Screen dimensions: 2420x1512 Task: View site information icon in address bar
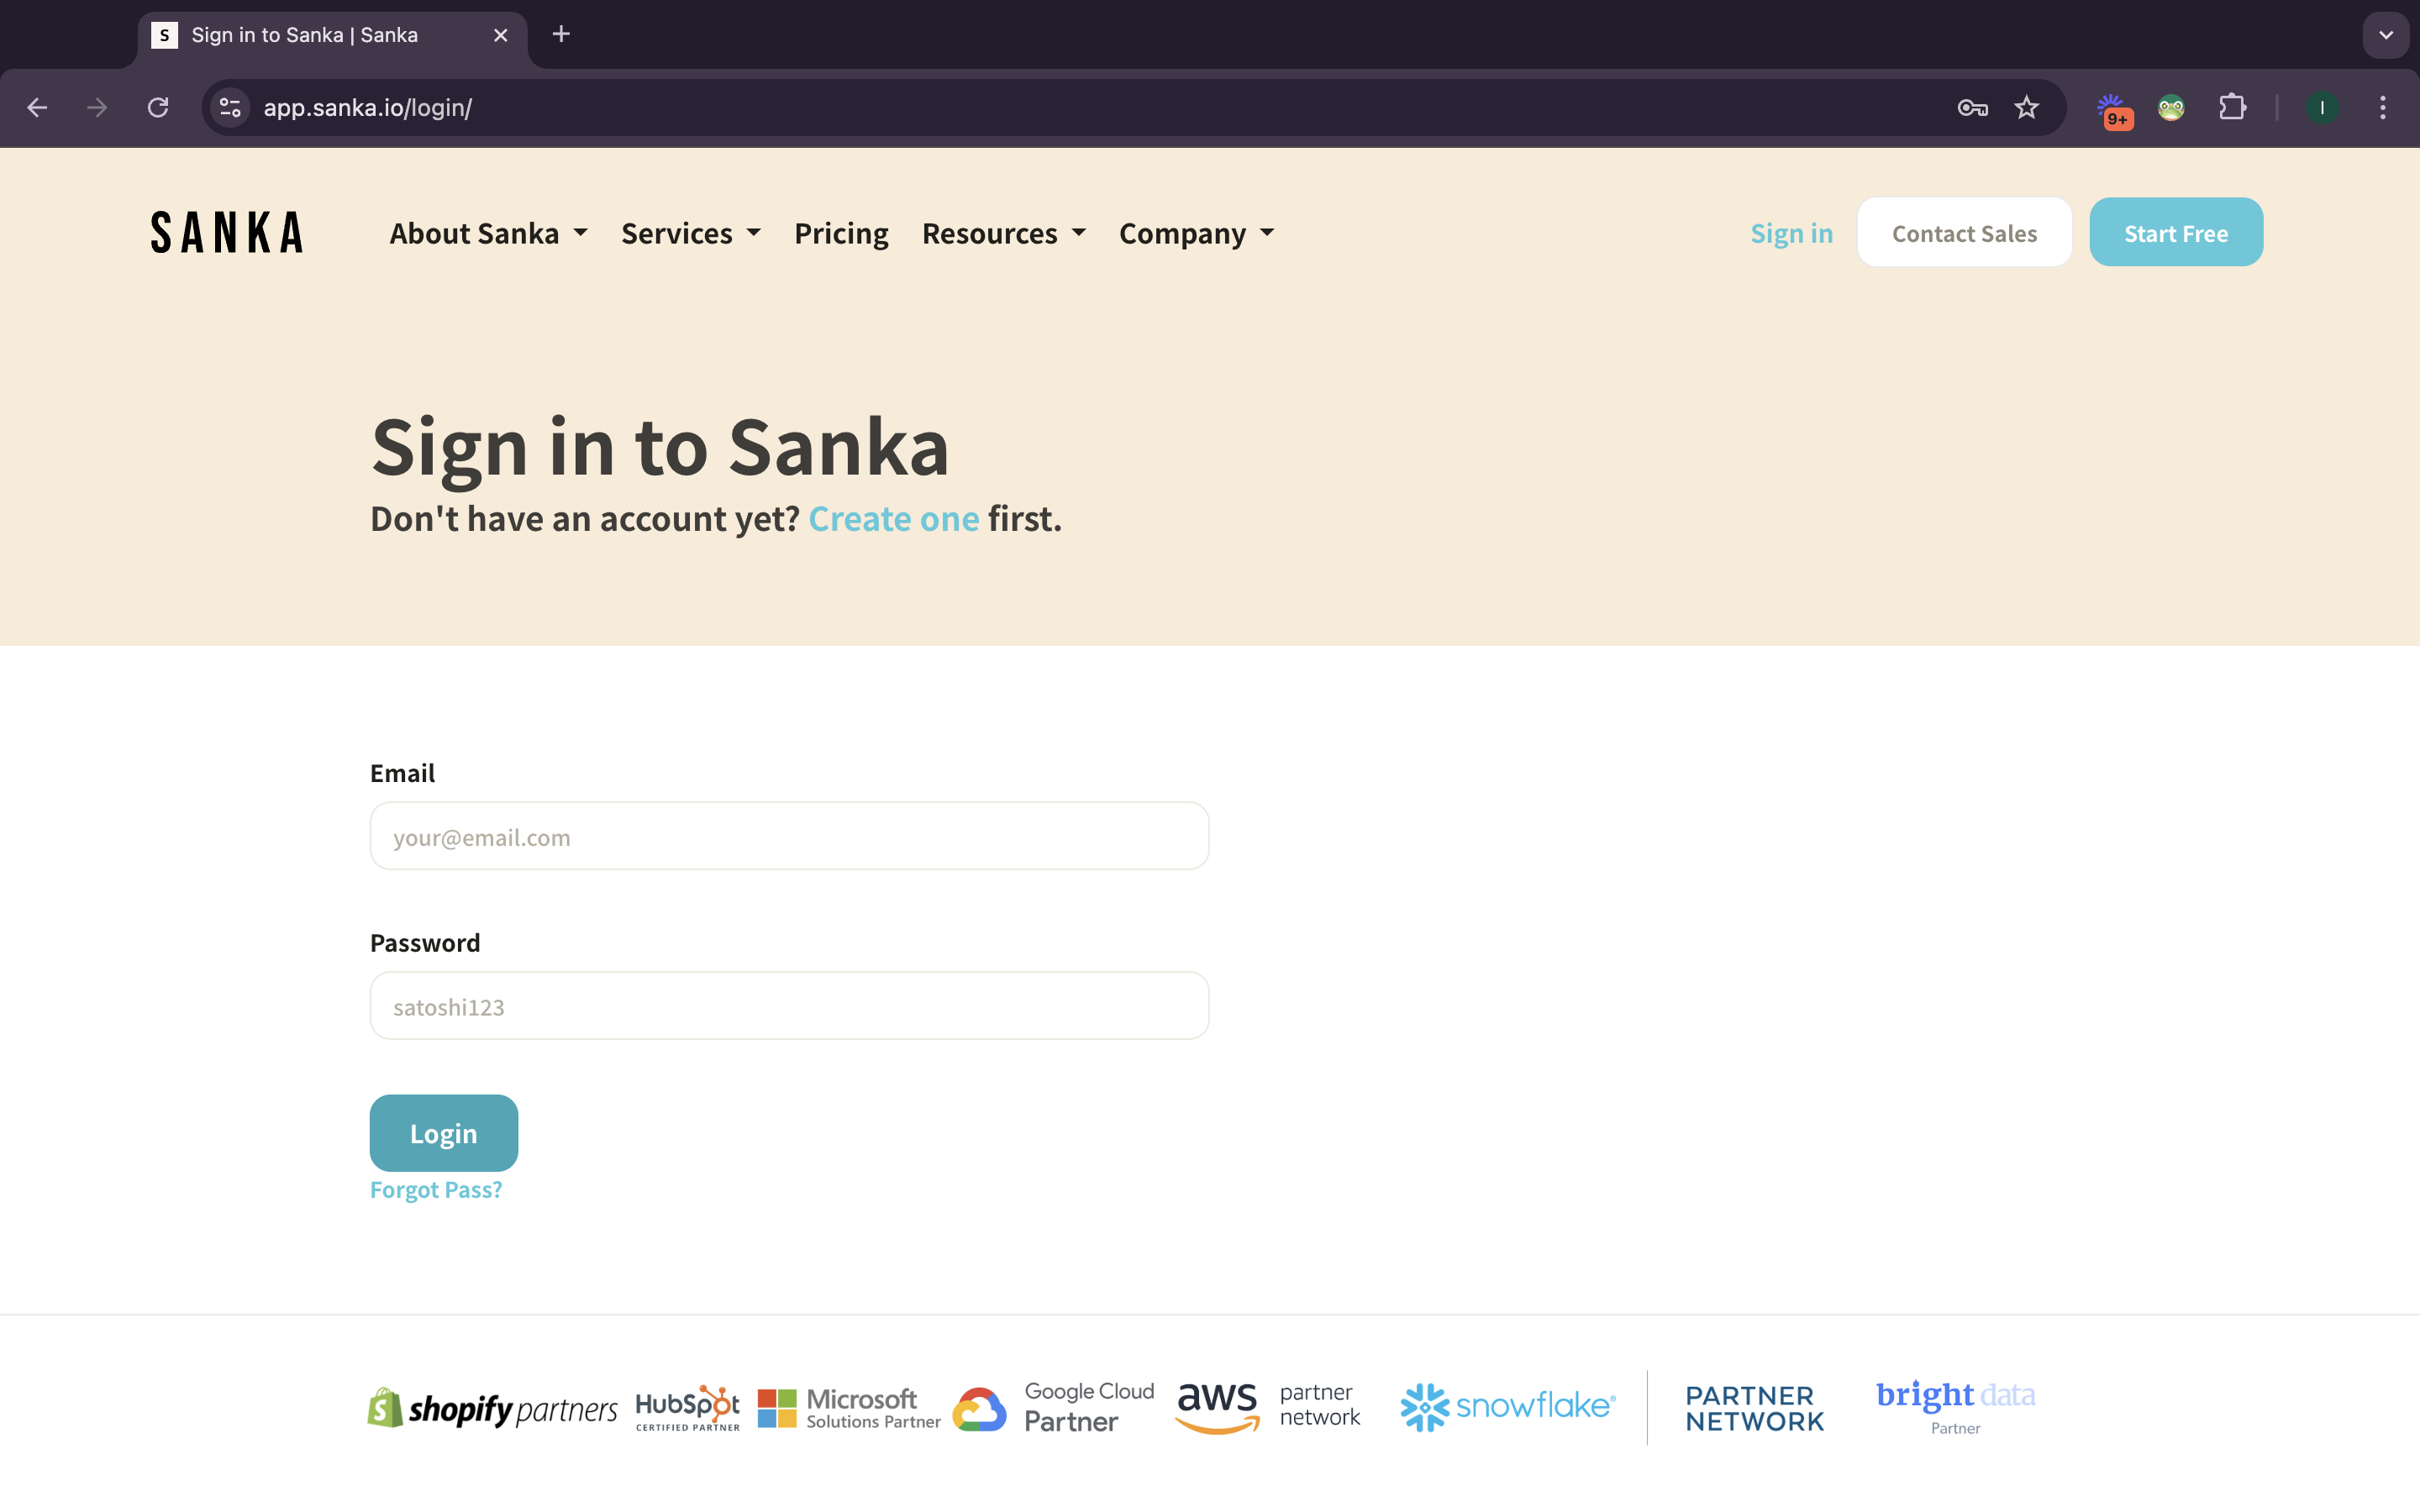pos(230,107)
